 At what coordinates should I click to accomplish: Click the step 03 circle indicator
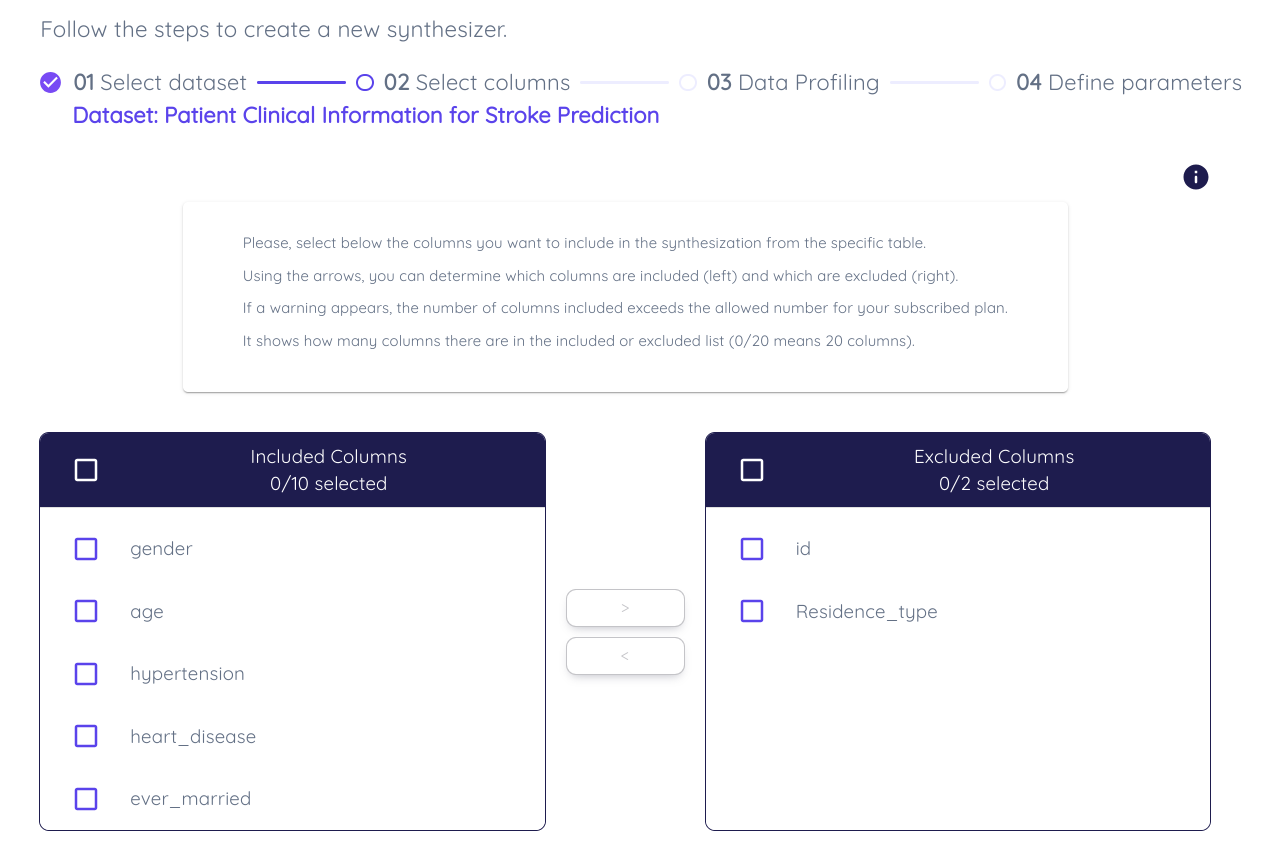pyautogui.click(x=688, y=82)
